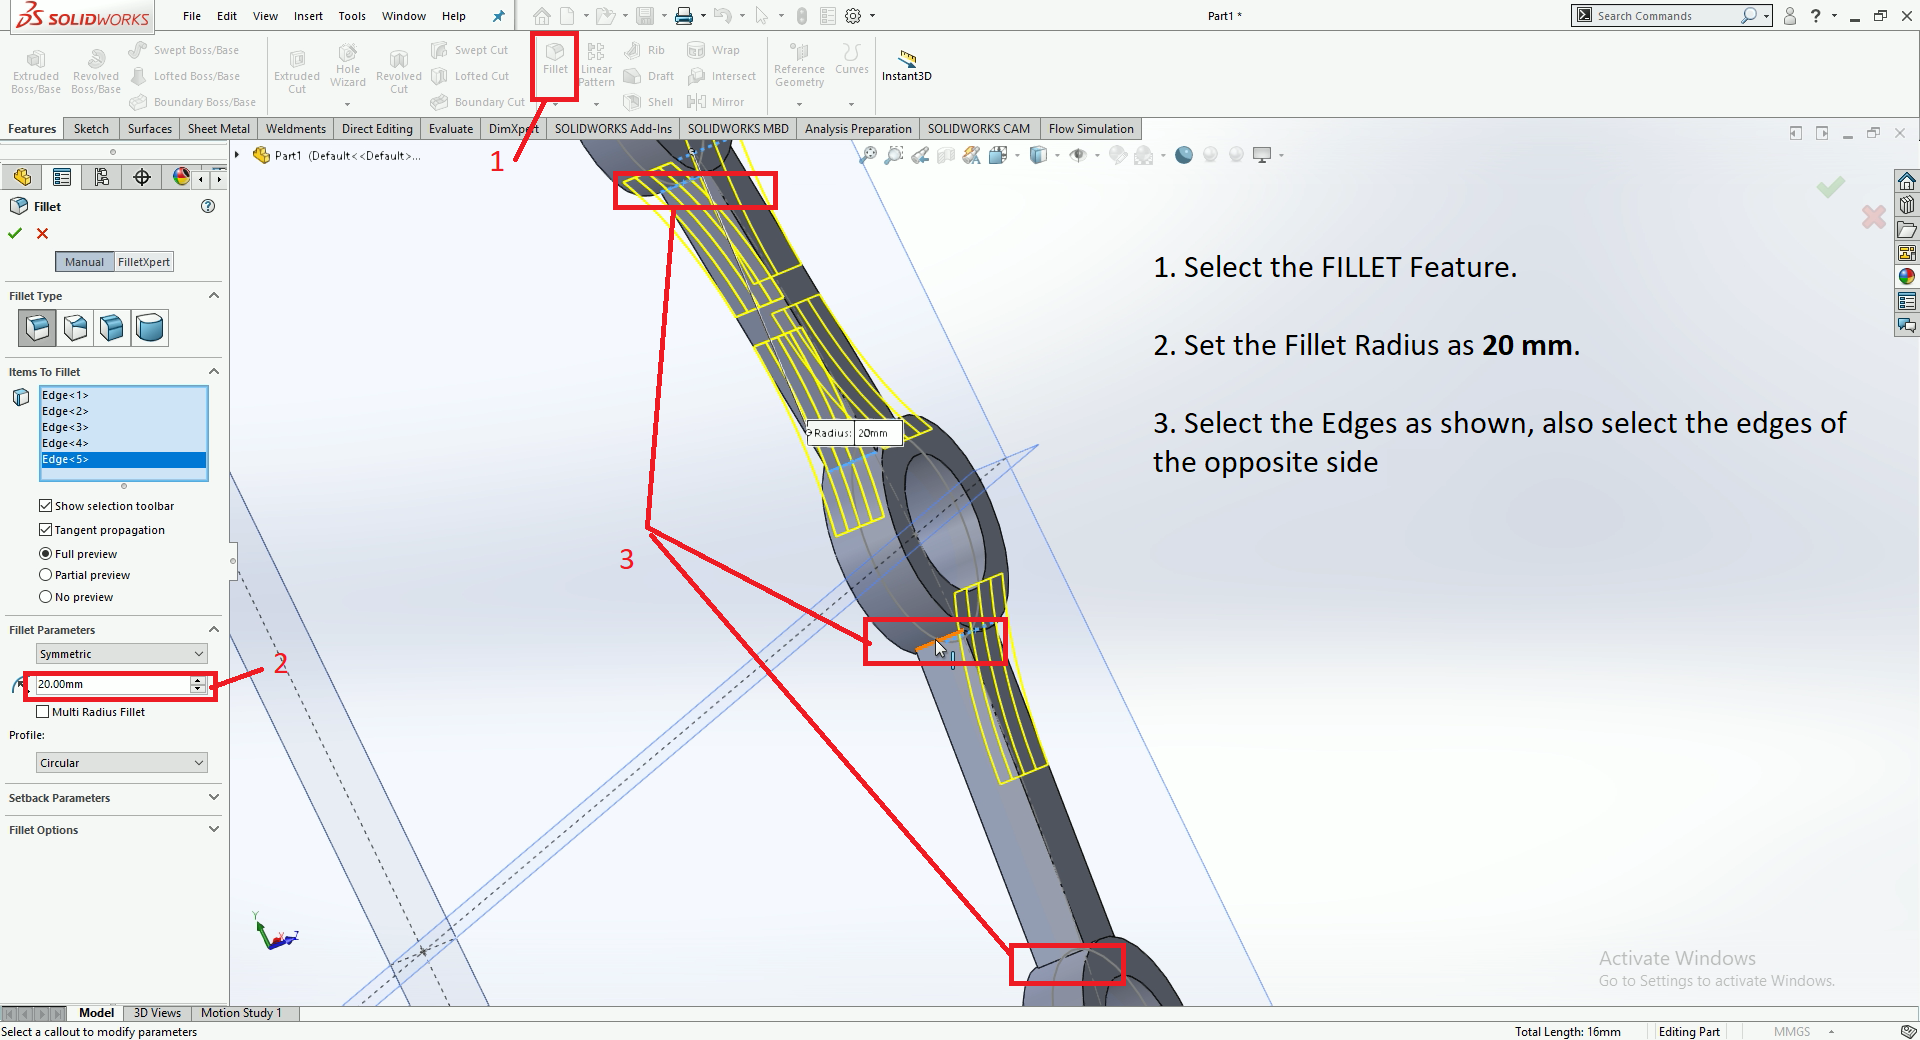
Task: Select the Extruded Cut tool
Action: (x=297, y=72)
